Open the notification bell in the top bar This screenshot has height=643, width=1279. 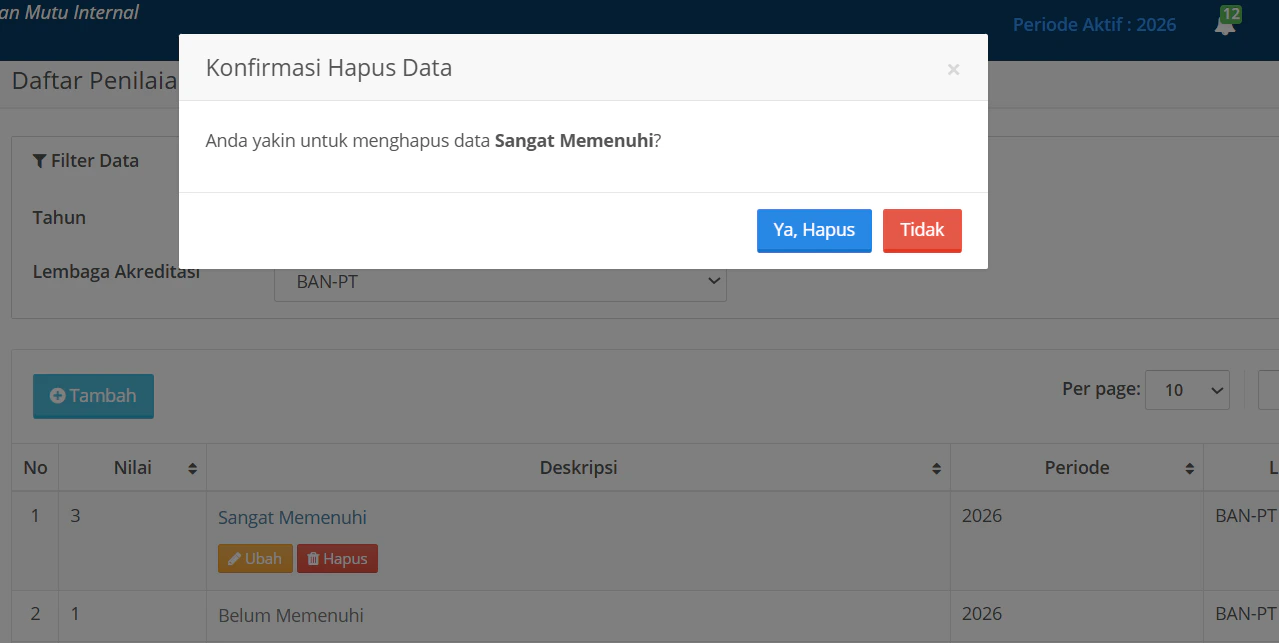(x=1225, y=25)
